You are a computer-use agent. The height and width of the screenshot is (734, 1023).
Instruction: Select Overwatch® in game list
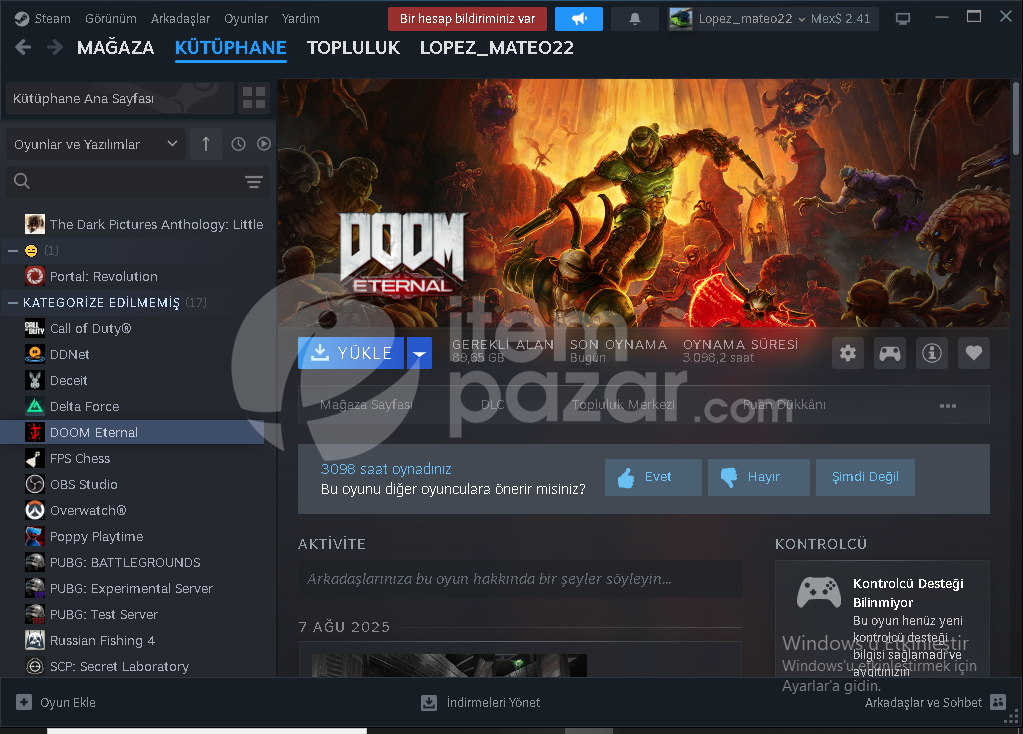132,511
